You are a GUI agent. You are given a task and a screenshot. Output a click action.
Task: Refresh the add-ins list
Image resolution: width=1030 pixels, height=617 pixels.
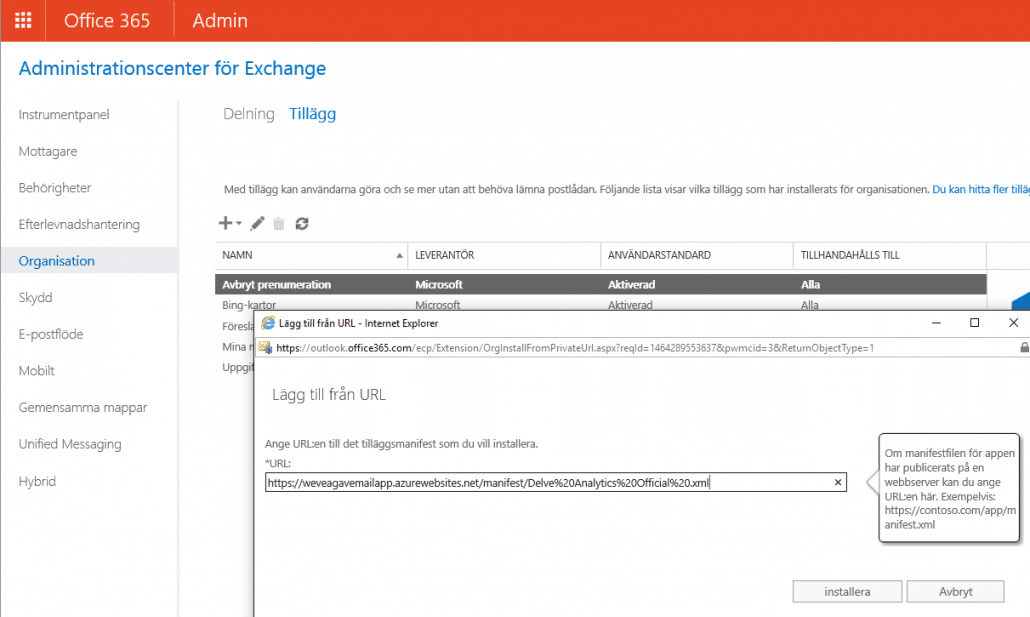302,223
